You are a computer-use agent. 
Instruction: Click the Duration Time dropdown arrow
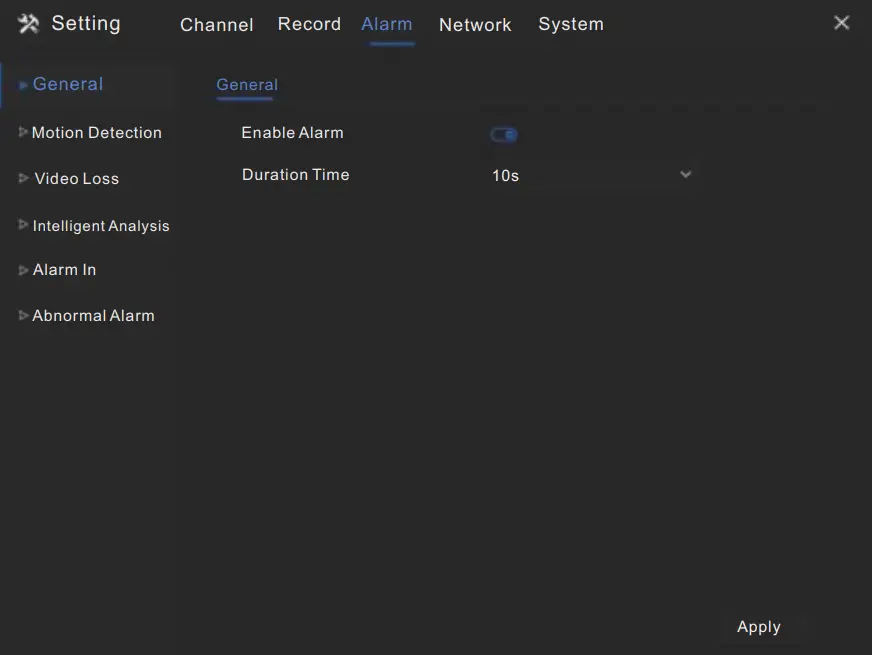685,175
